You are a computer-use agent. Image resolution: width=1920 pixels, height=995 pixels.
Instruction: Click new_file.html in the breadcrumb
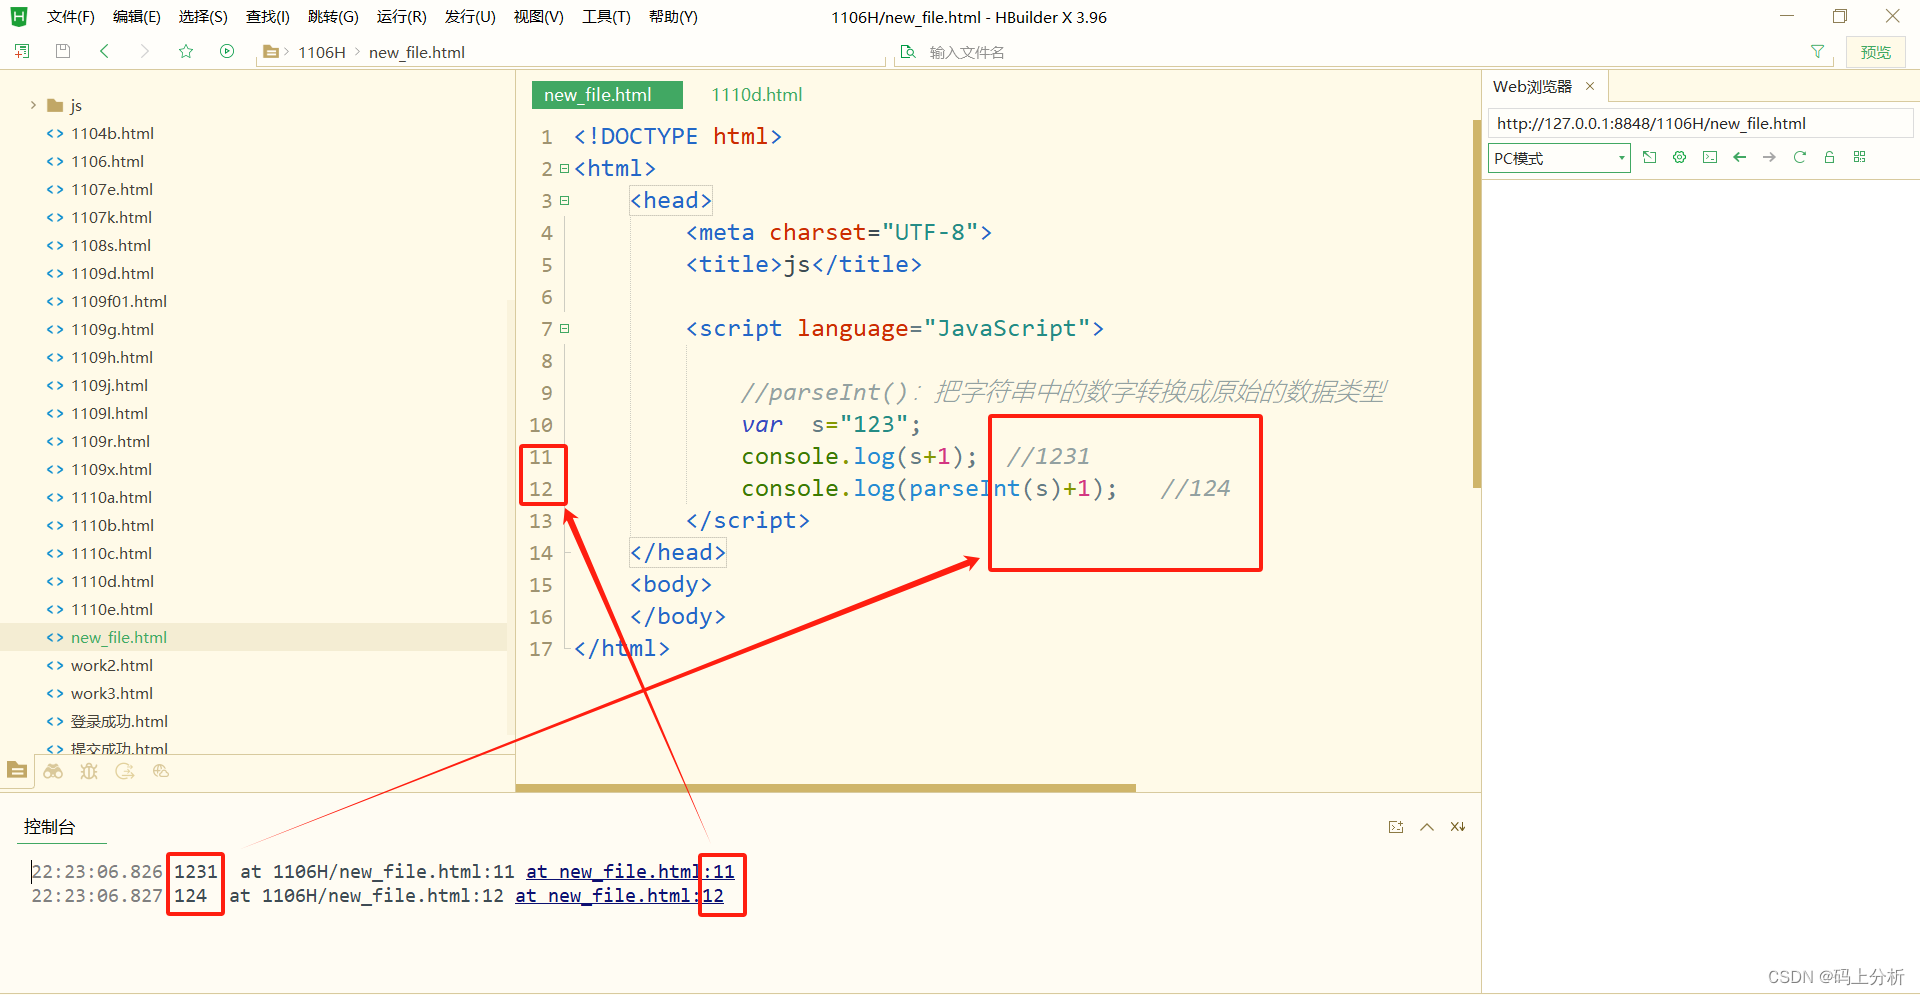click(417, 52)
